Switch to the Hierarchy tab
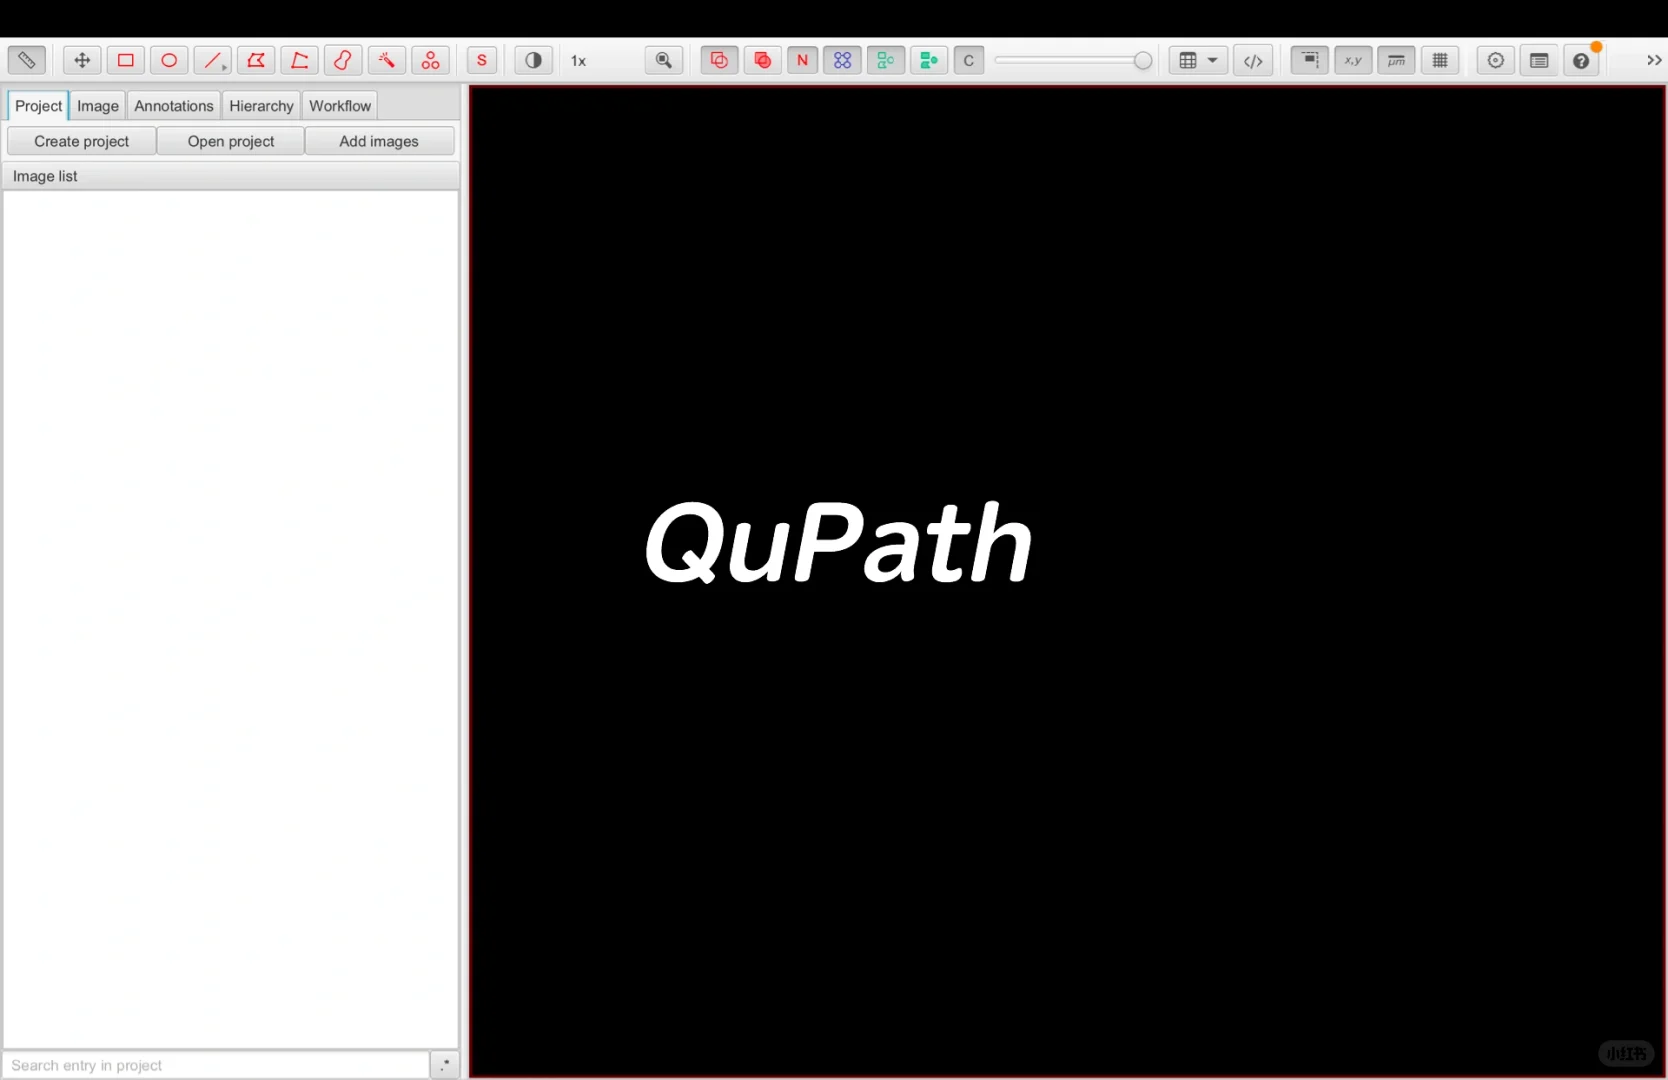The height and width of the screenshot is (1080, 1668). click(261, 106)
